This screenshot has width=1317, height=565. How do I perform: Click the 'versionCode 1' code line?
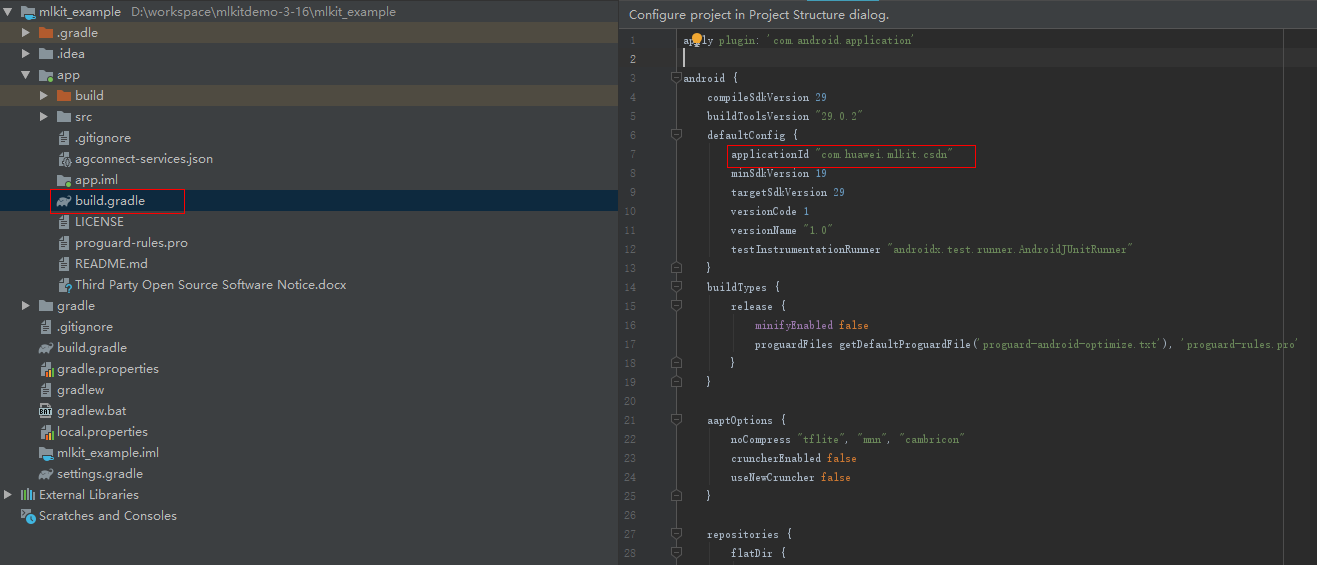pos(770,211)
